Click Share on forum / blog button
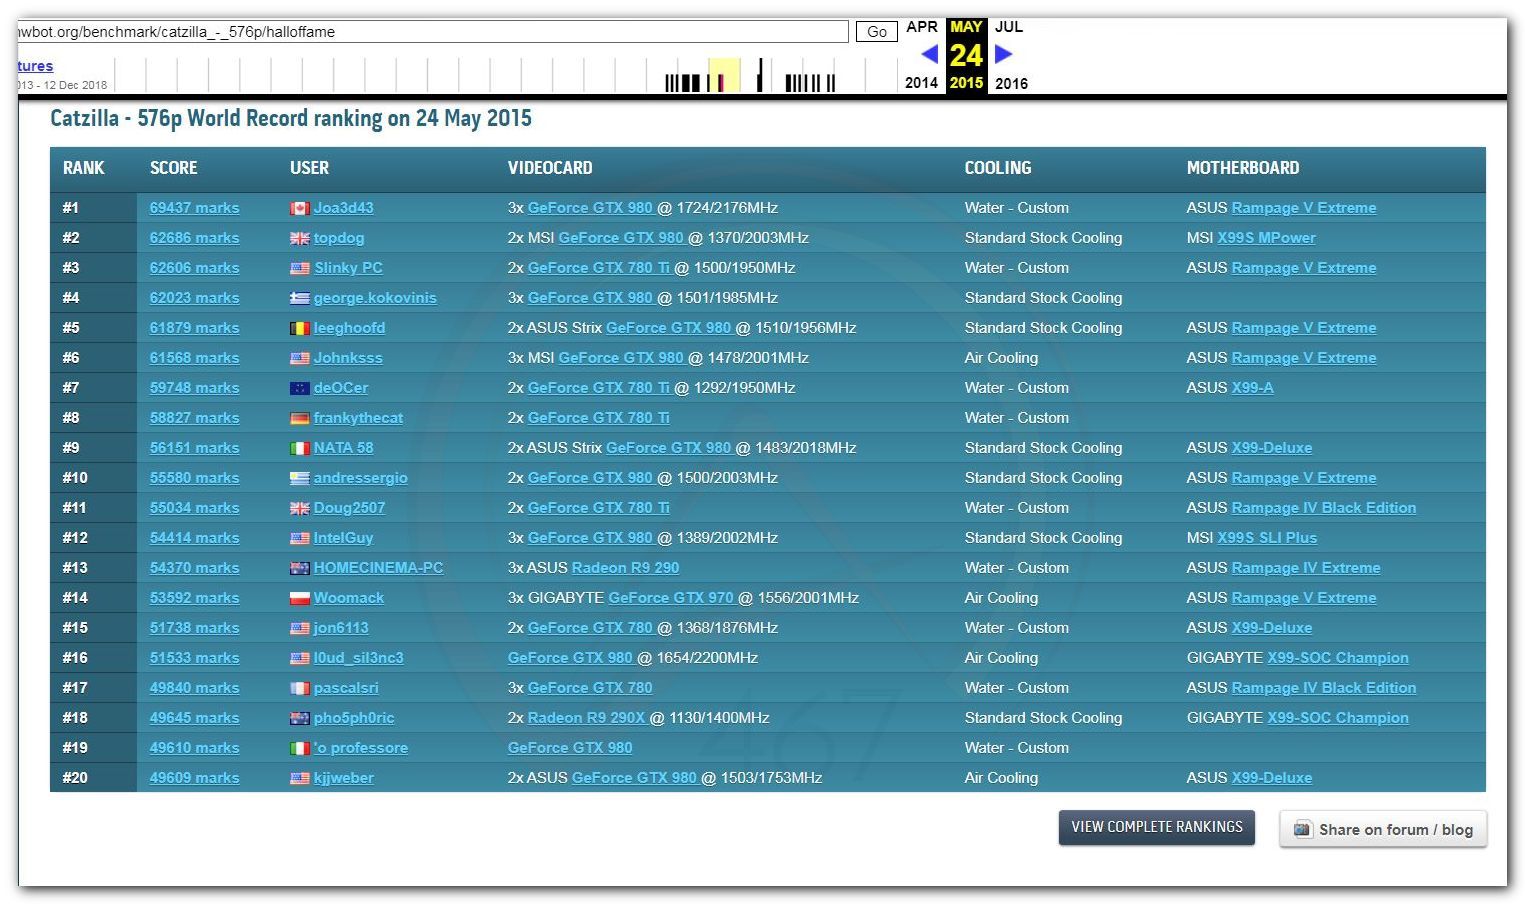 [1383, 829]
